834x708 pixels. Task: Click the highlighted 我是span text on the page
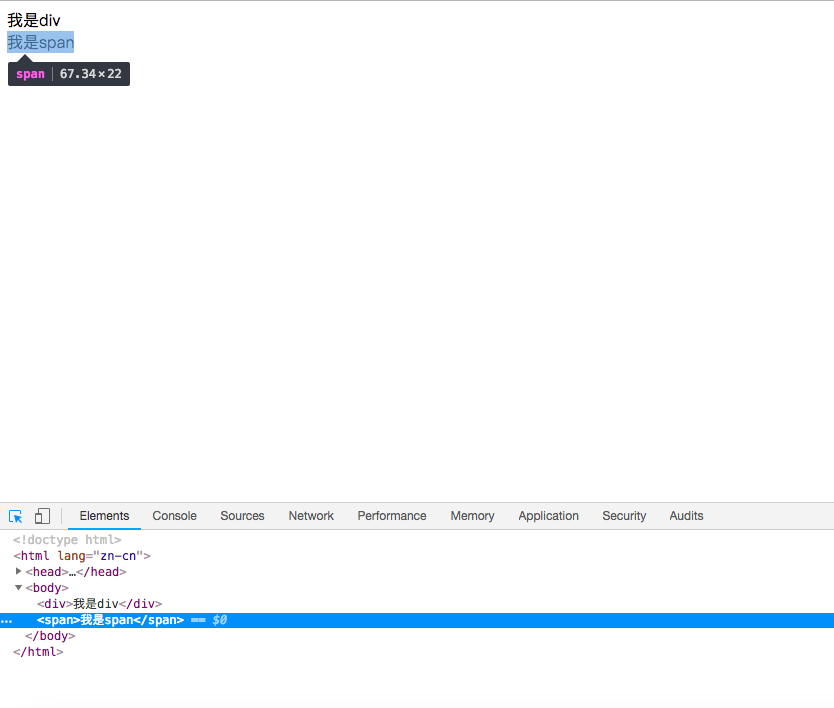(40, 42)
